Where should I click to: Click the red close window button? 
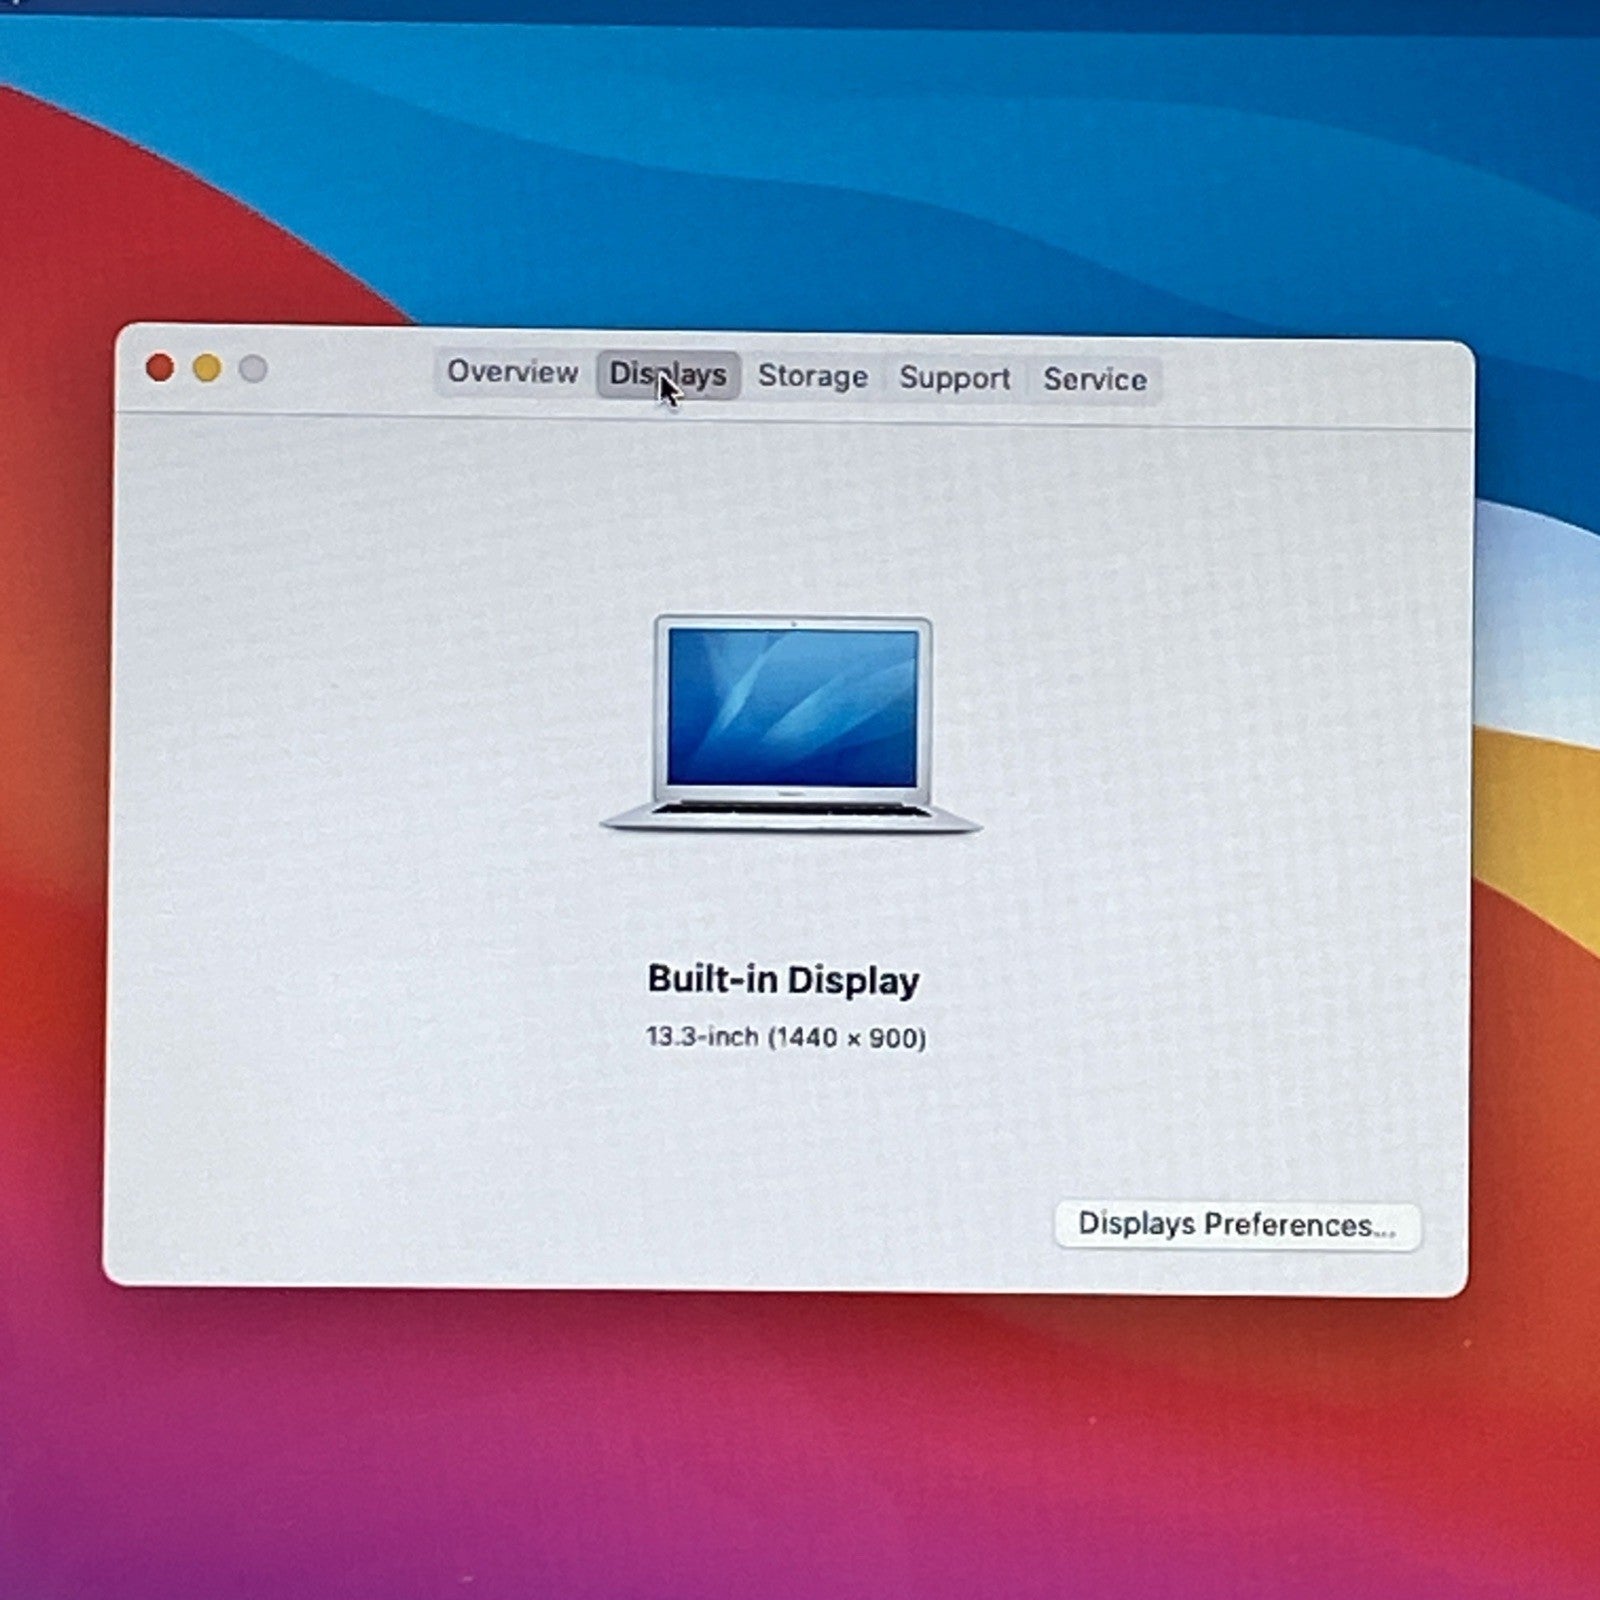tap(160, 368)
